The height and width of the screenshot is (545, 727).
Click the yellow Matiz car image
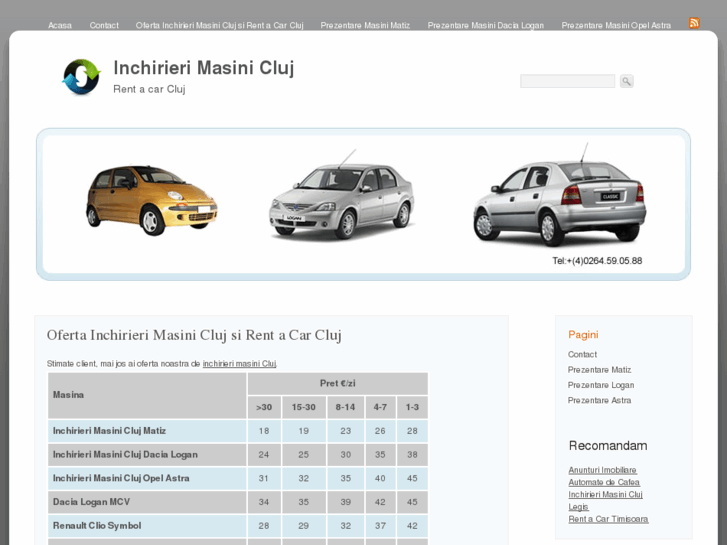[x=151, y=199]
